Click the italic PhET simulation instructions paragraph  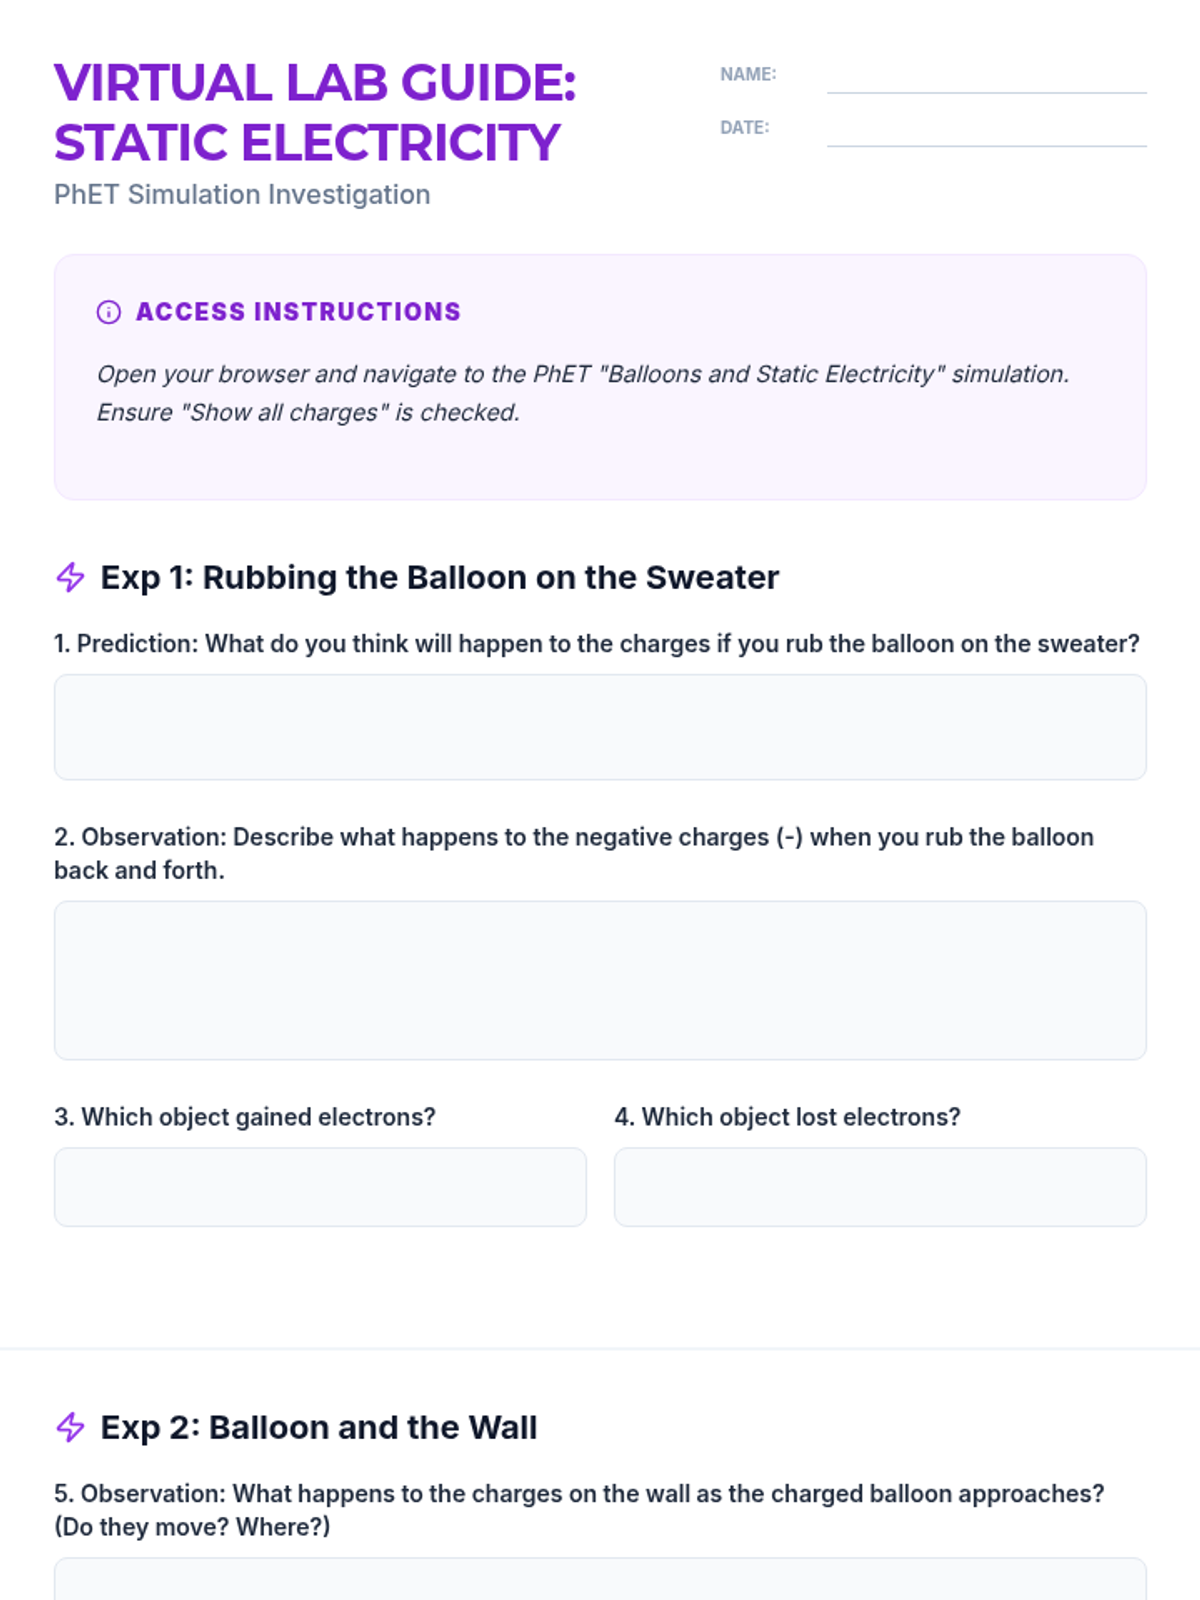[582, 393]
